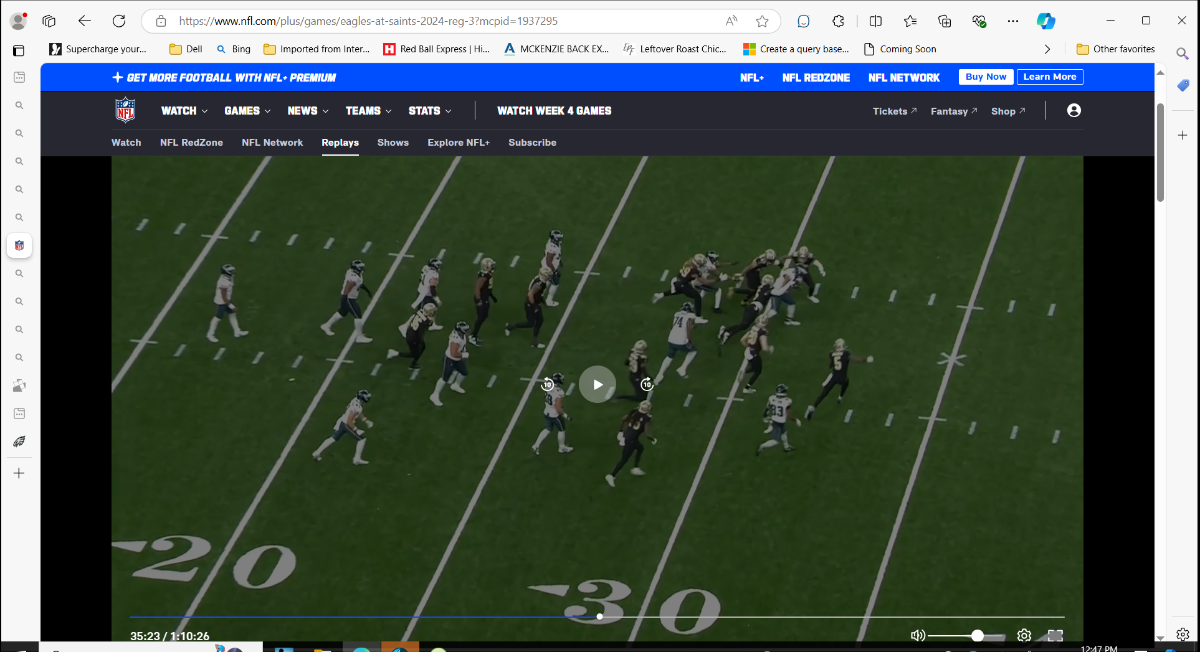
Task: Mute the video with speaker icon
Action: [918, 635]
